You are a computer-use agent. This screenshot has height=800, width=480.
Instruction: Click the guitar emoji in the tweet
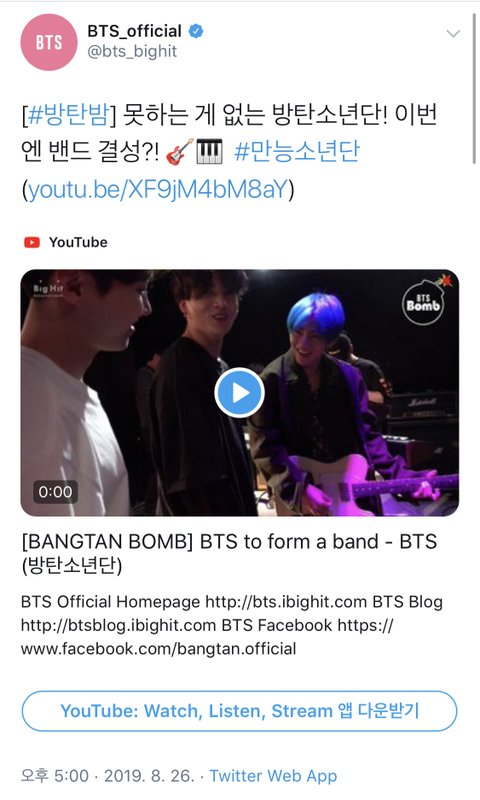[180, 152]
